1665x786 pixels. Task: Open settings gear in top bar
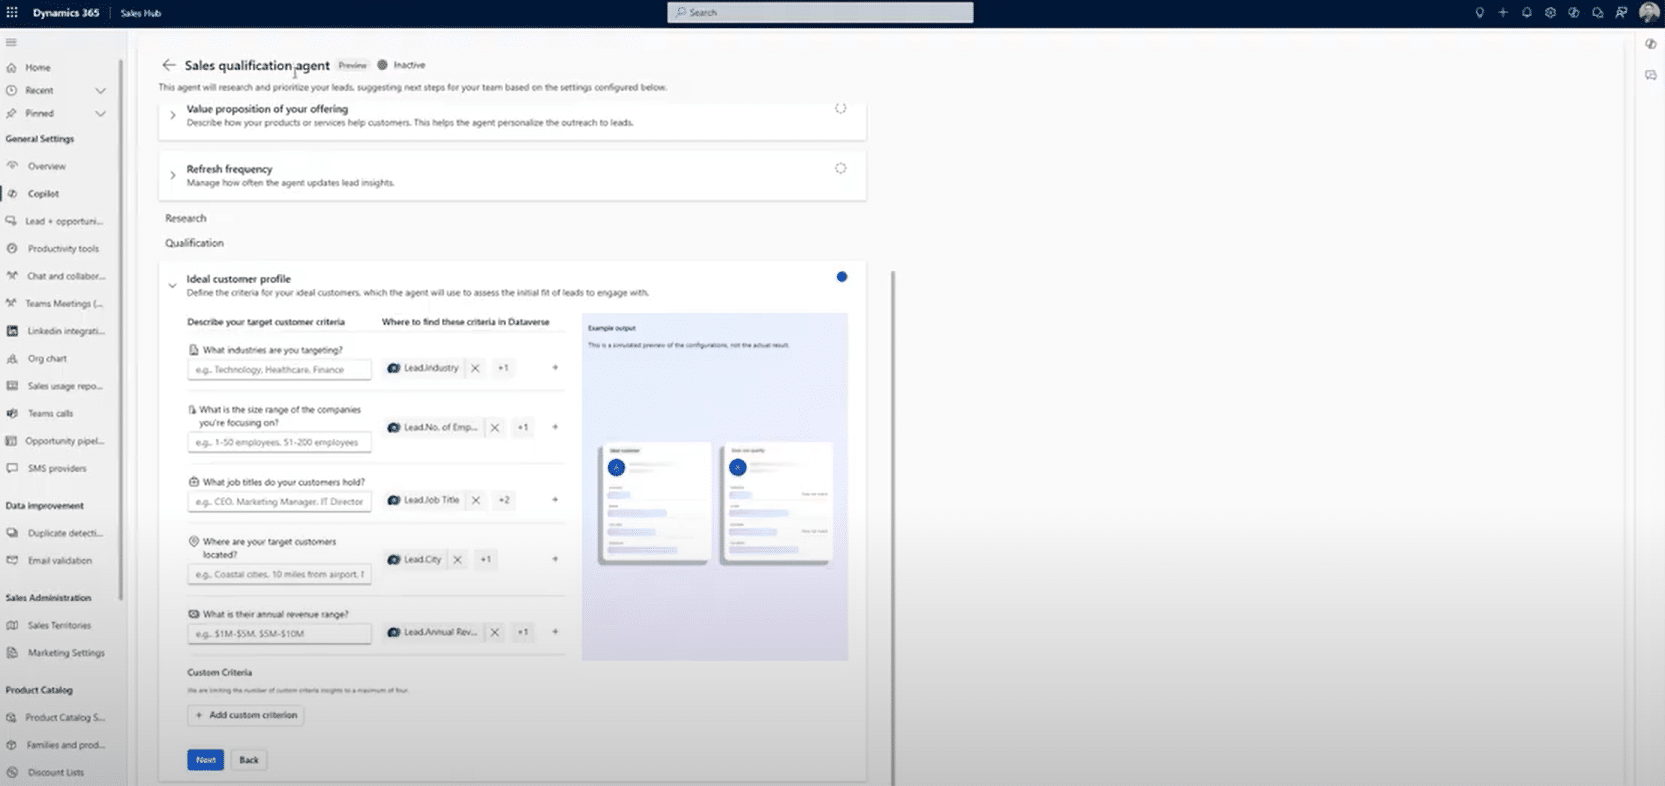point(1550,13)
